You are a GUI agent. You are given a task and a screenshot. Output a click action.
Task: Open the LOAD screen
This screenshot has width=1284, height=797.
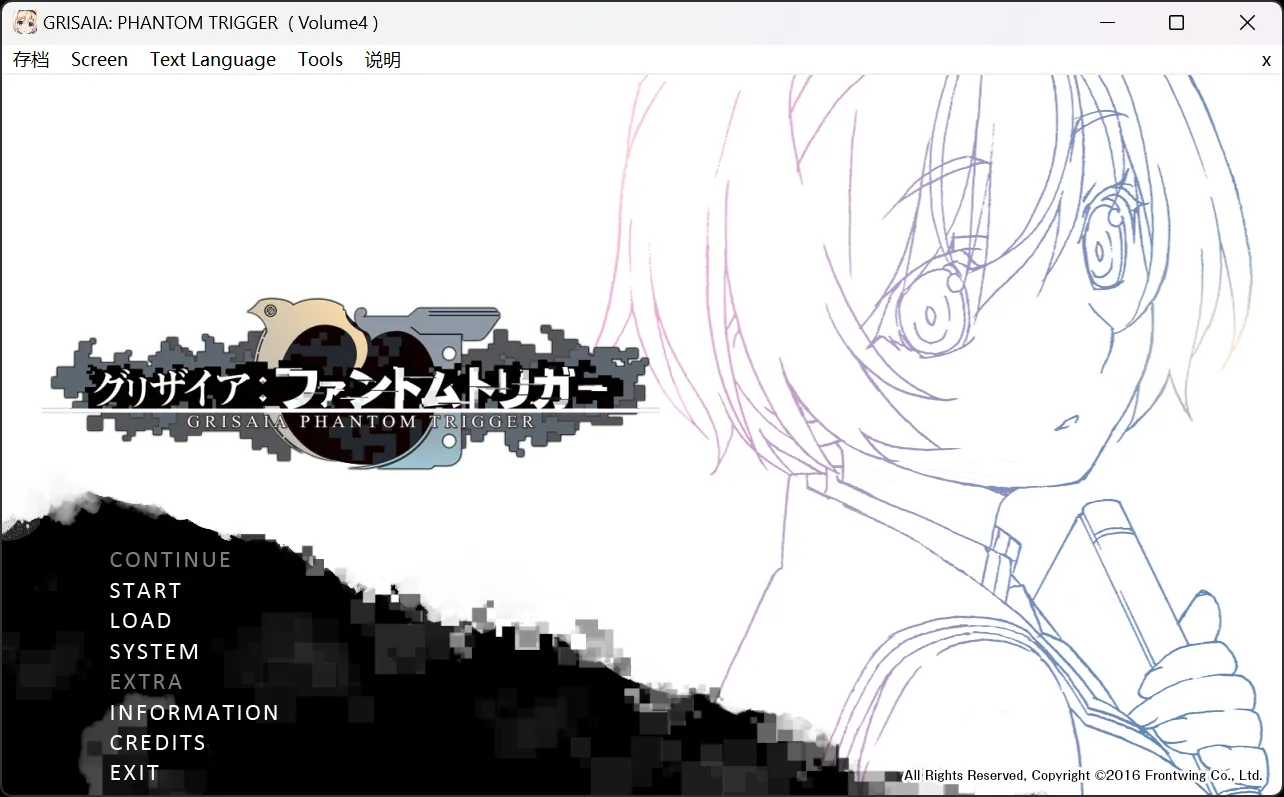coord(140,621)
